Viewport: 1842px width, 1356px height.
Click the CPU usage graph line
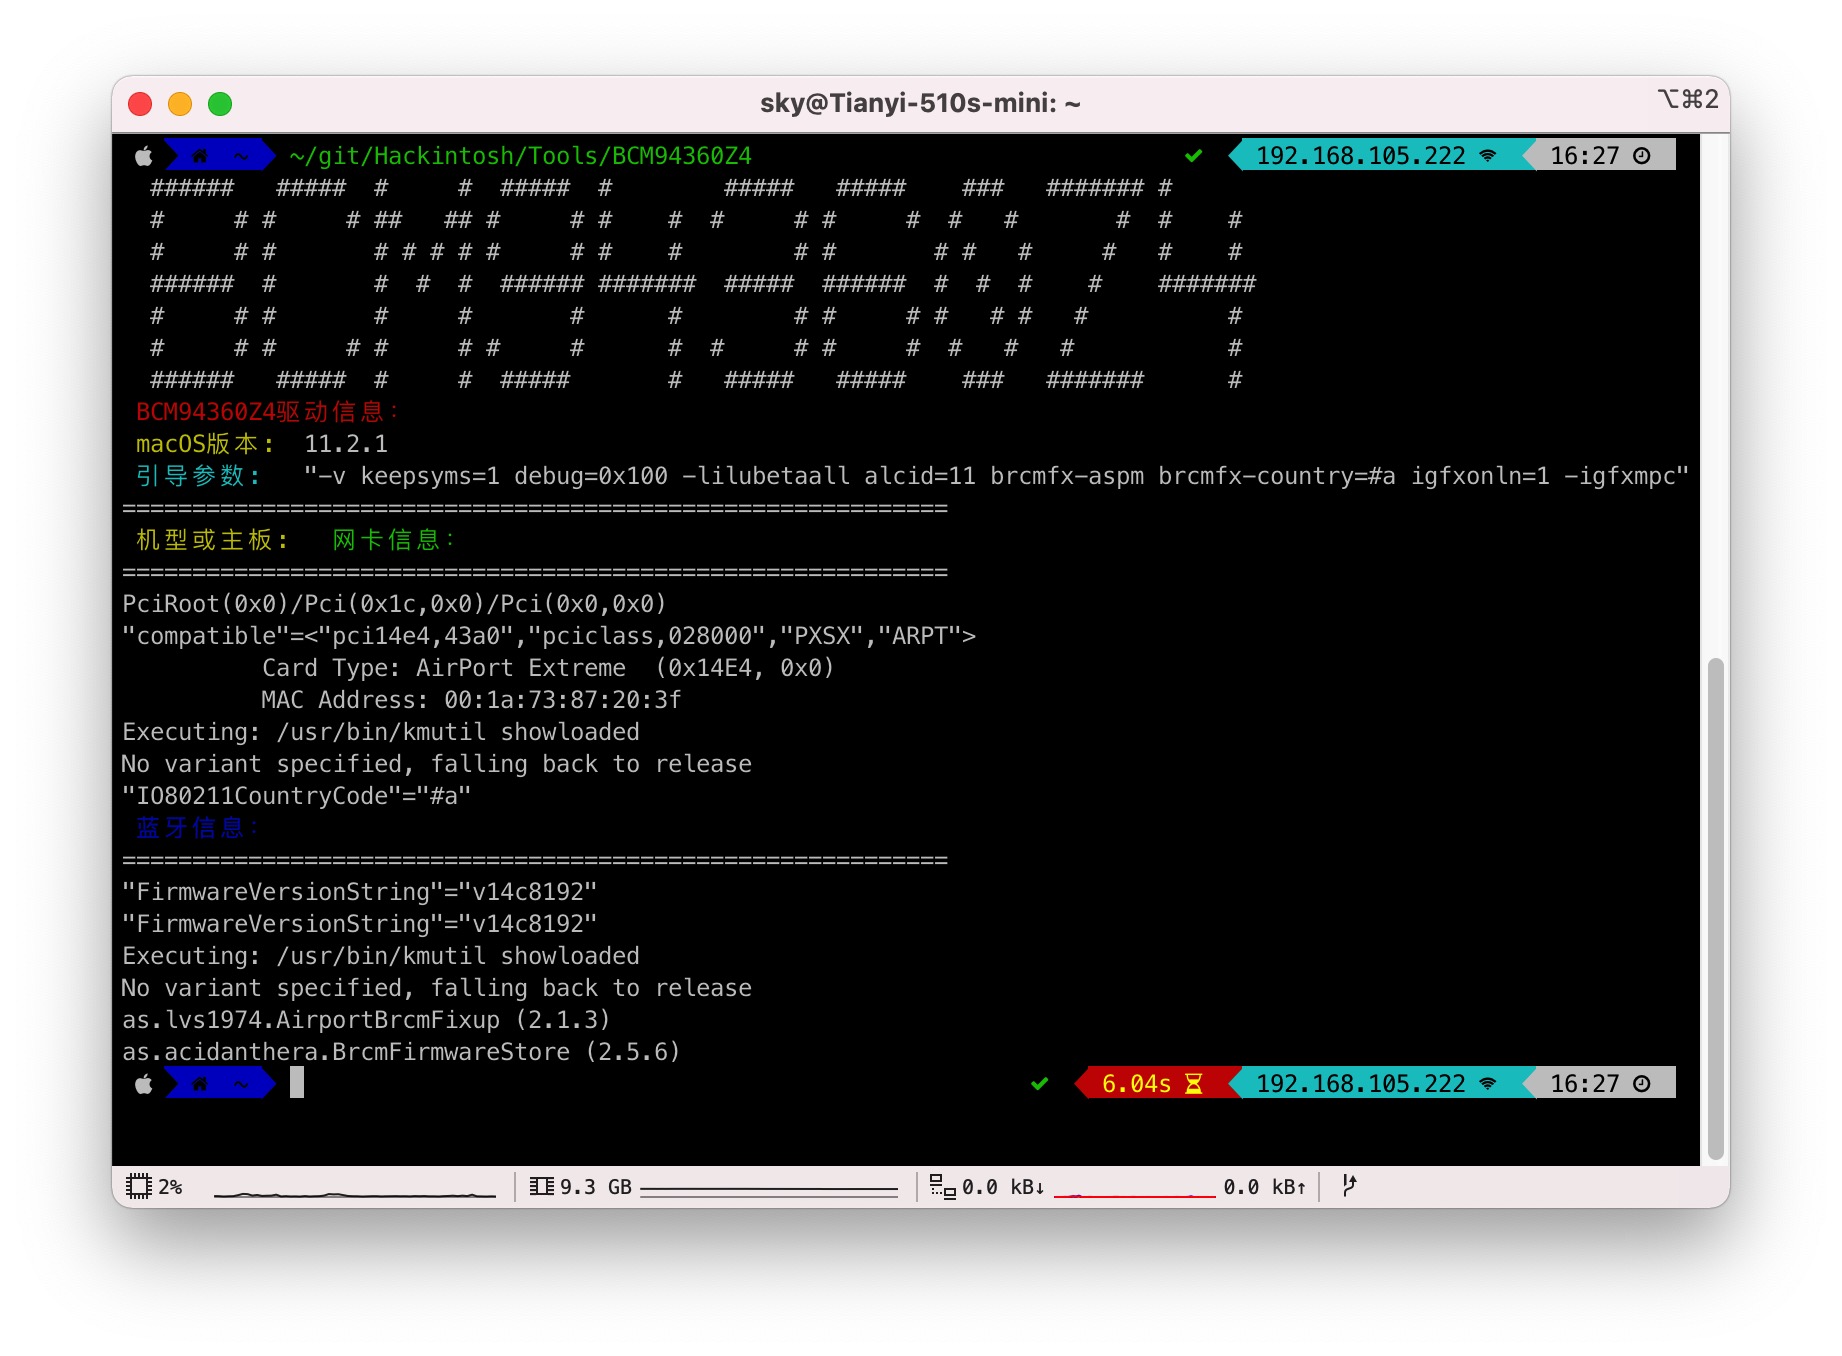coord(355,1193)
